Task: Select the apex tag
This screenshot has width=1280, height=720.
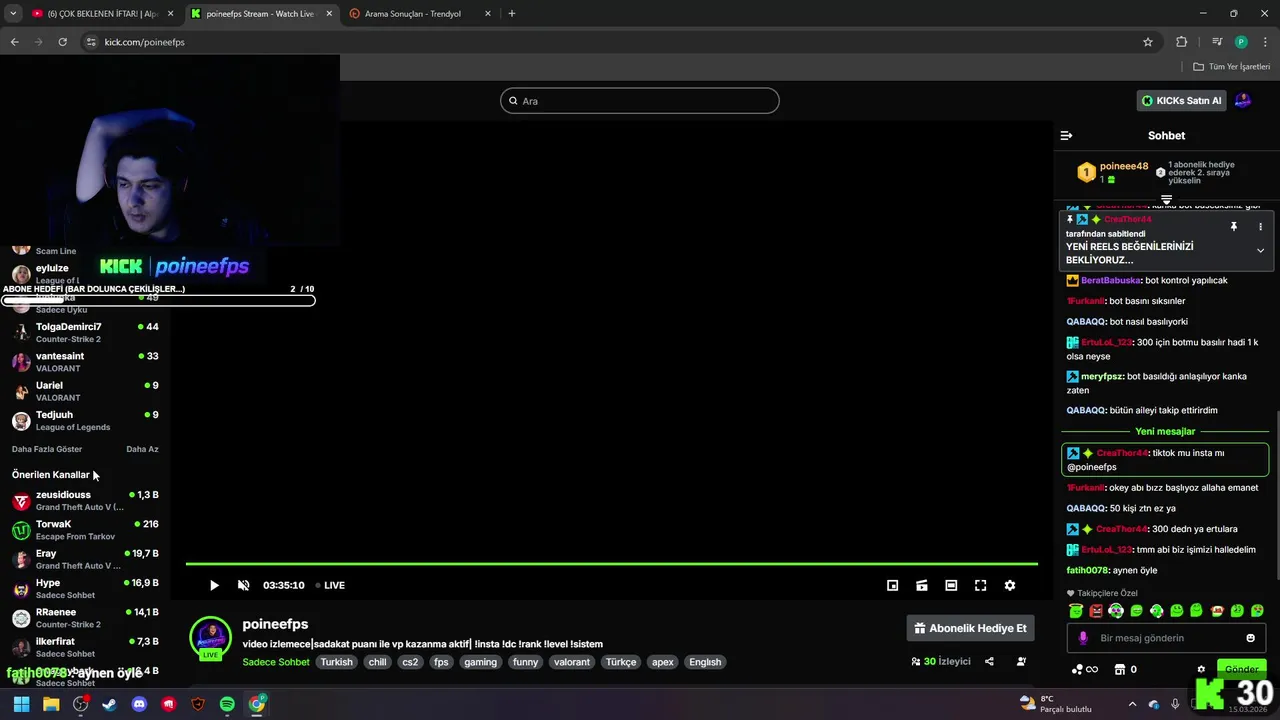Action: (662, 662)
